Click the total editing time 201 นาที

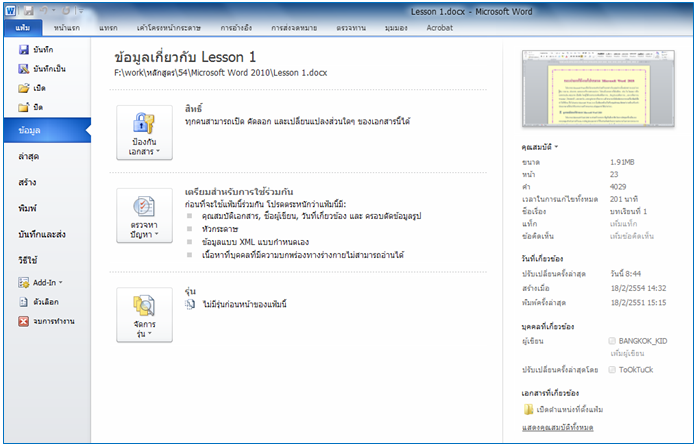point(624,199)
